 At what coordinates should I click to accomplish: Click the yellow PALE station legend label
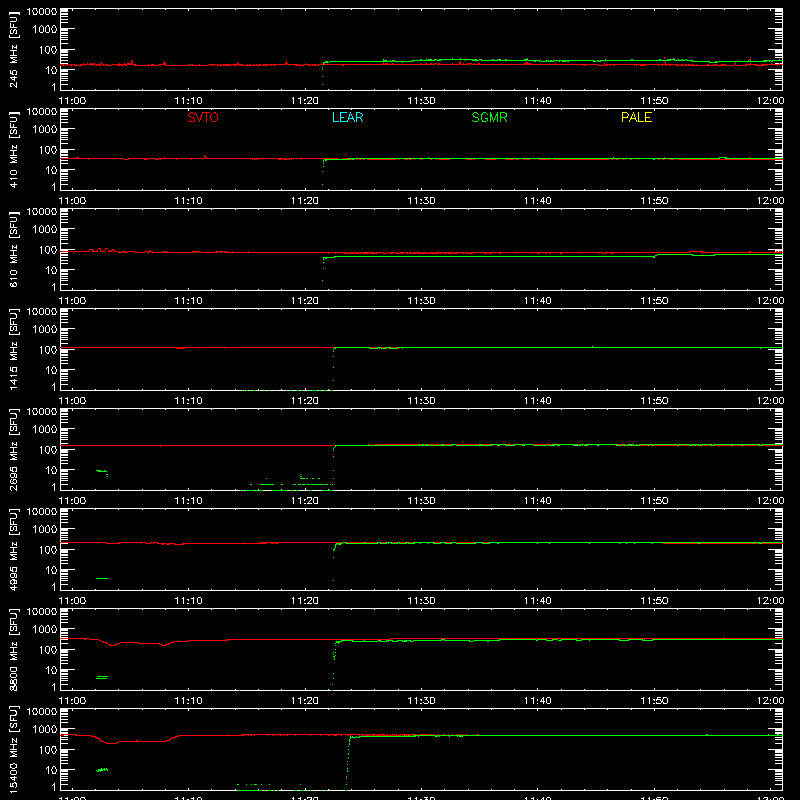click(x=636, y=117)
